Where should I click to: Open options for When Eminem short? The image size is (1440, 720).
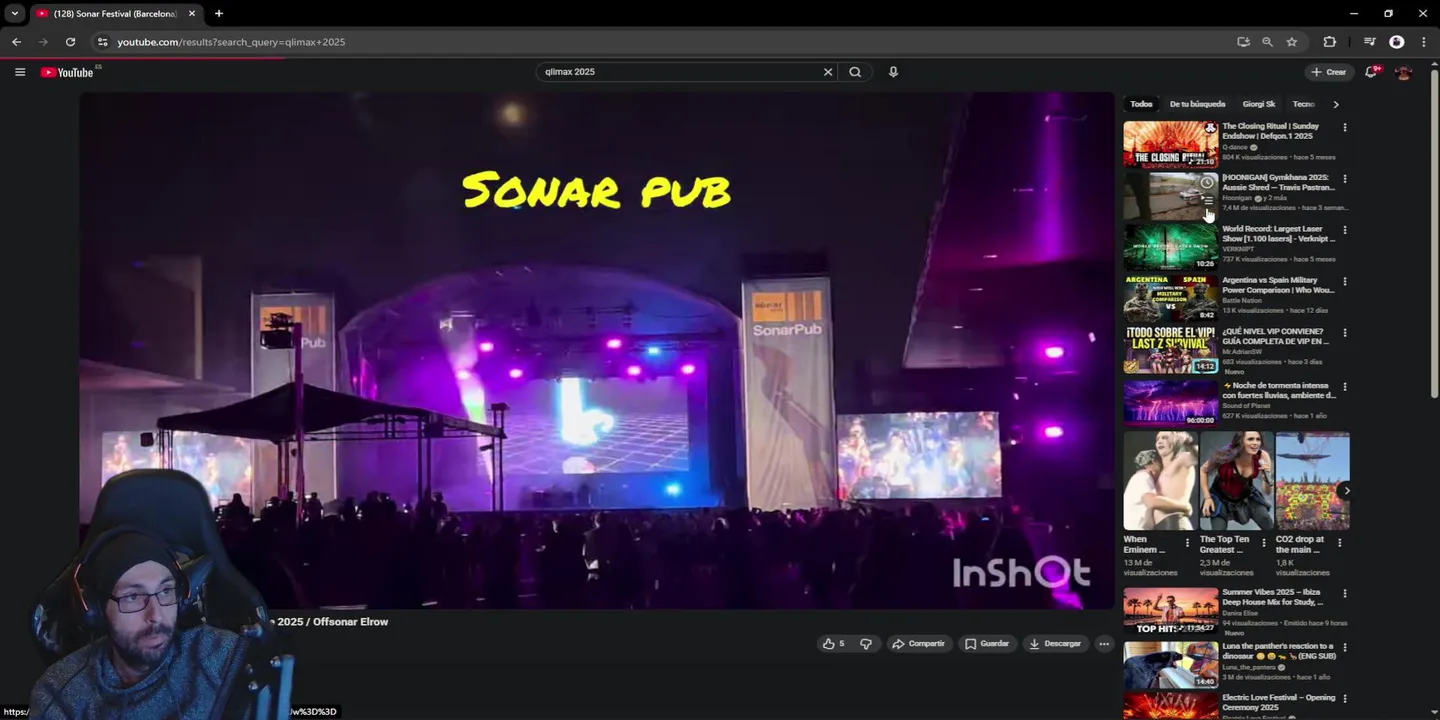pos(1188,543)
